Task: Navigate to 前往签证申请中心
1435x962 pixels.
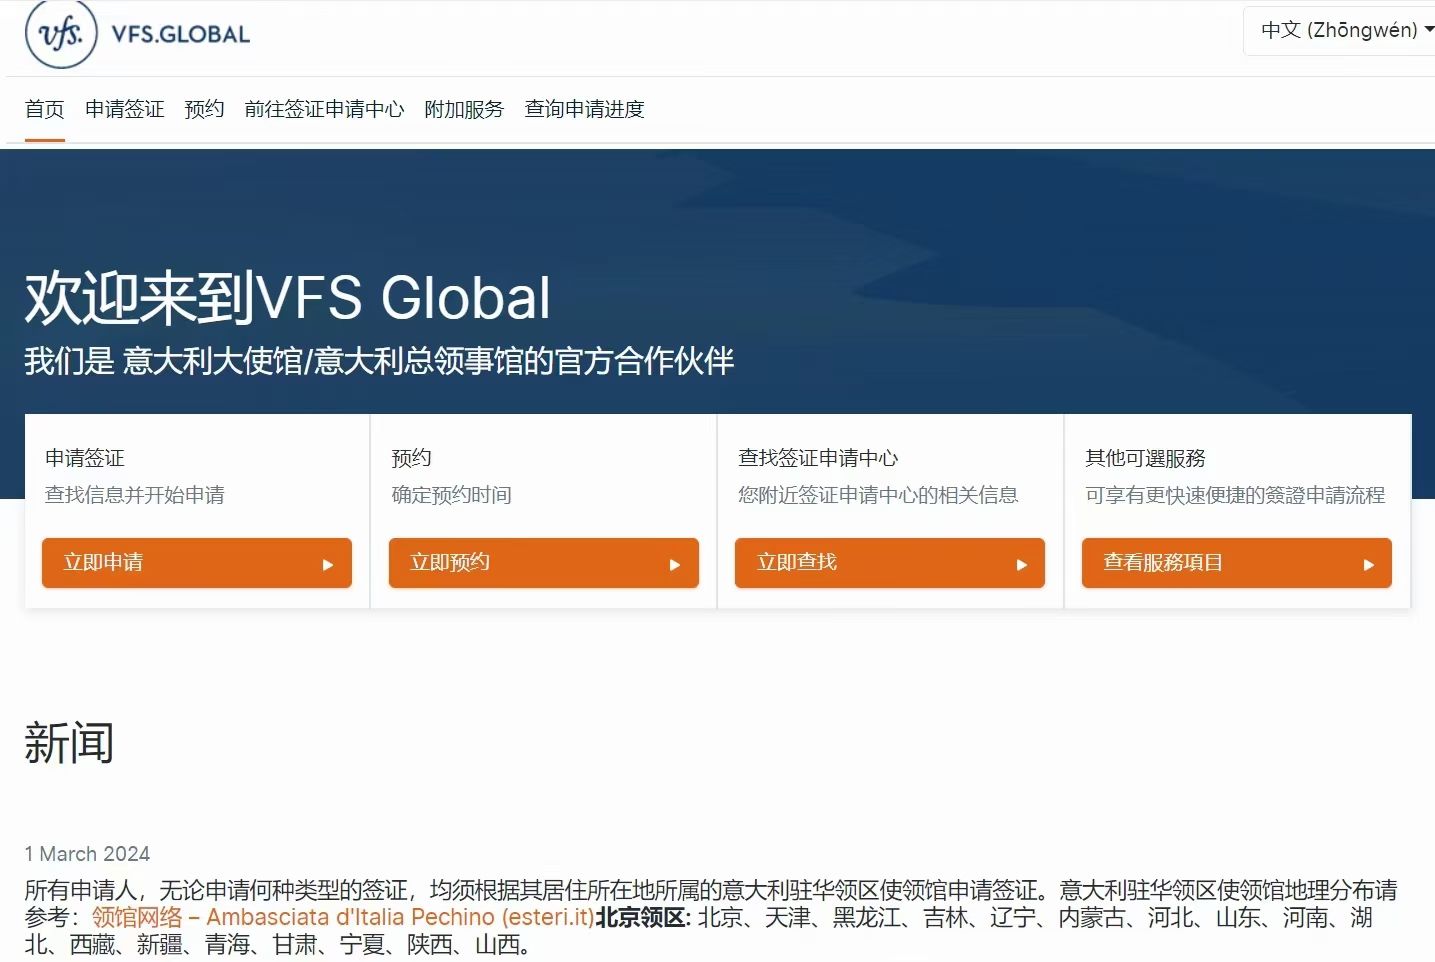Action: coord(324,109)
